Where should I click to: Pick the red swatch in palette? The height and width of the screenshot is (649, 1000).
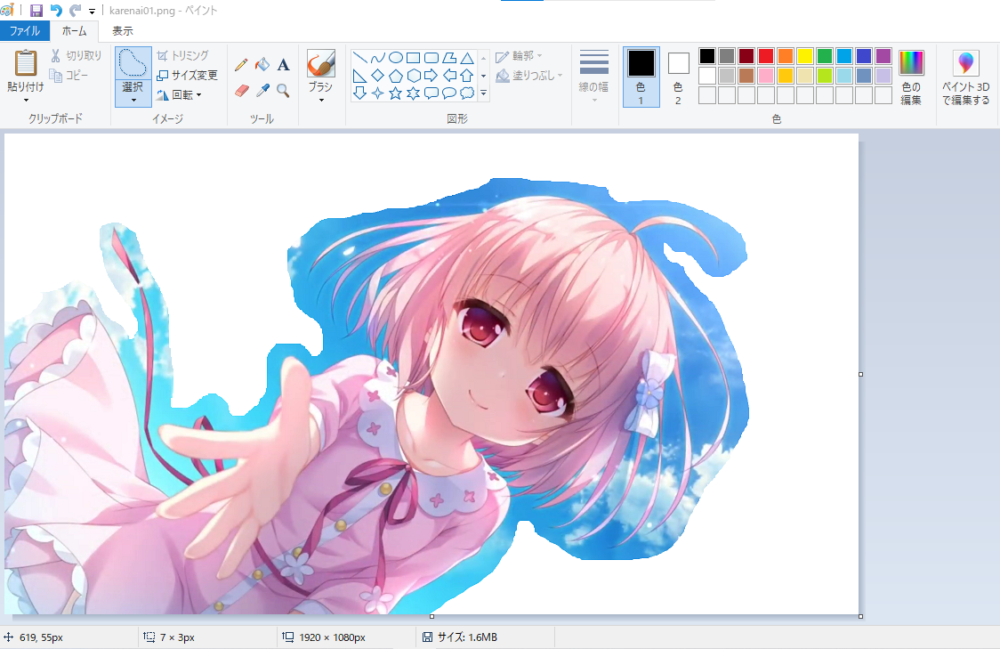tap(766, 56)
